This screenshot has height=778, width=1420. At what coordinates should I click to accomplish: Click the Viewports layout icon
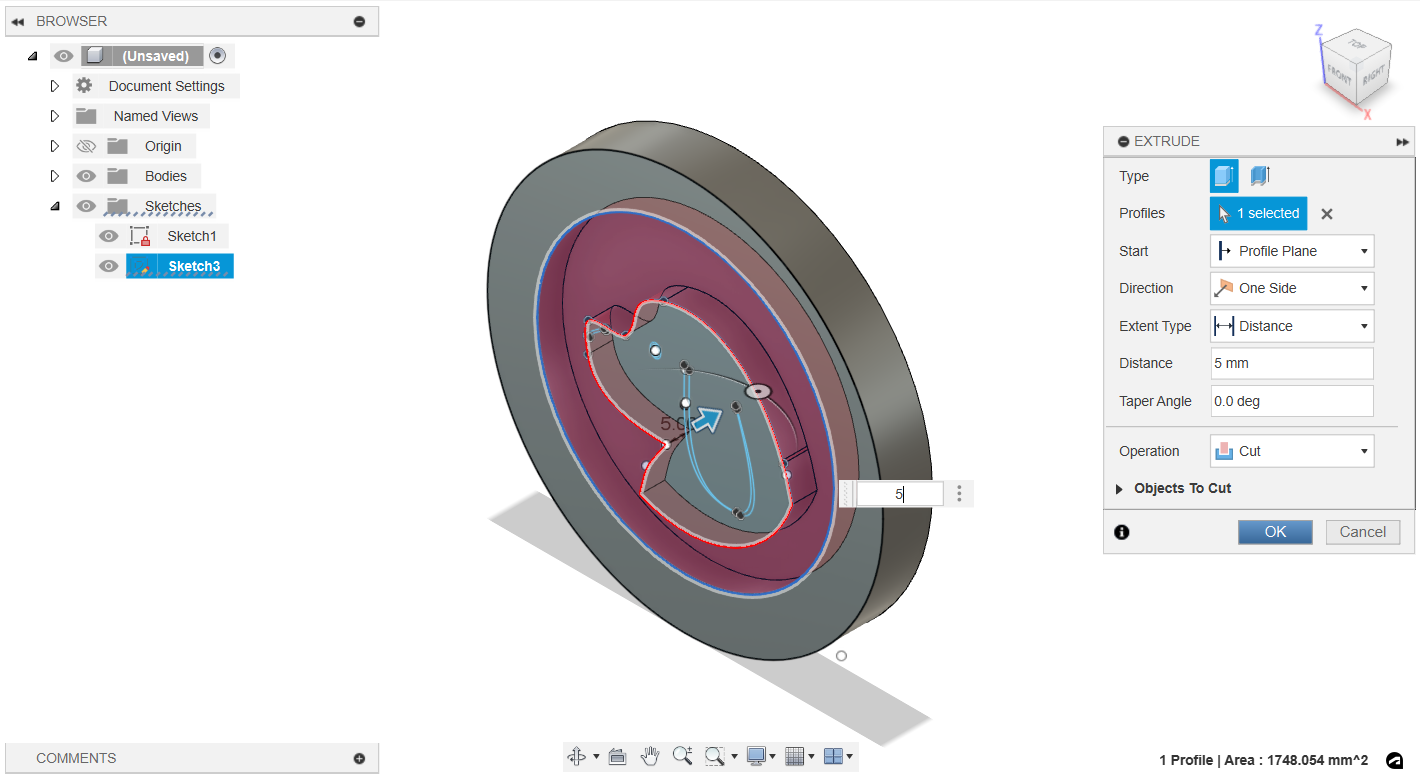tap(833, 756)
